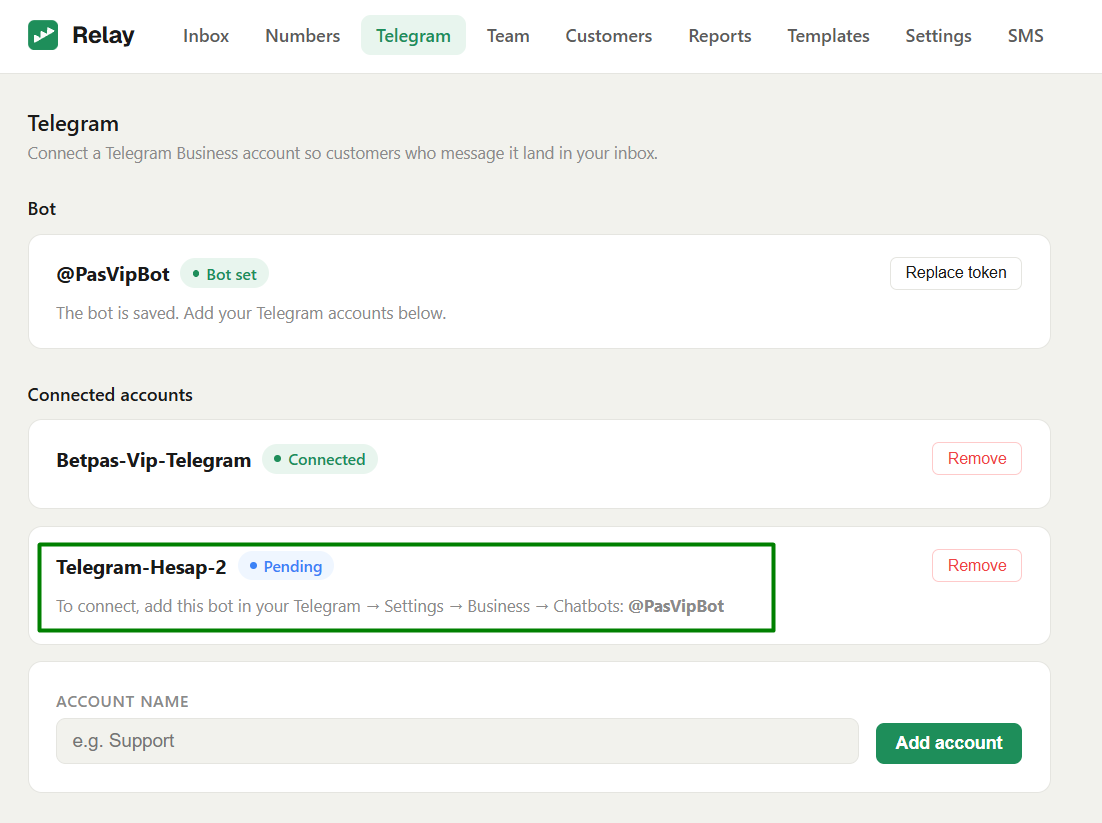Switch to the Customers tab
This screenshot has height=823, width=1102.
point(609,36)
